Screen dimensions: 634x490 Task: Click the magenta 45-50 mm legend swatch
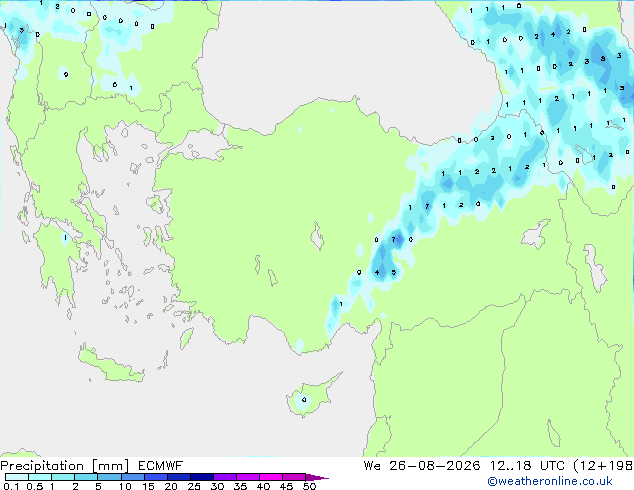294,477
